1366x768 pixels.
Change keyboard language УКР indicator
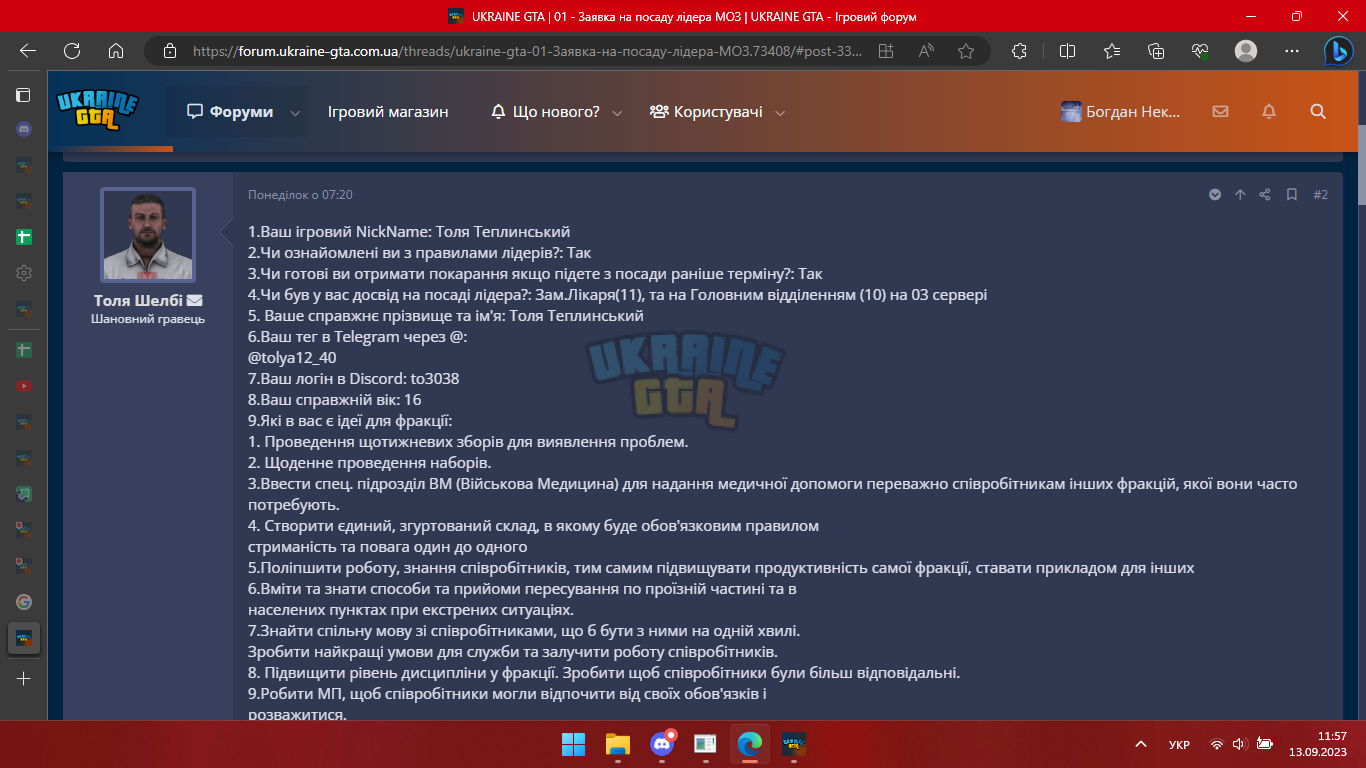pos(1179,744)
